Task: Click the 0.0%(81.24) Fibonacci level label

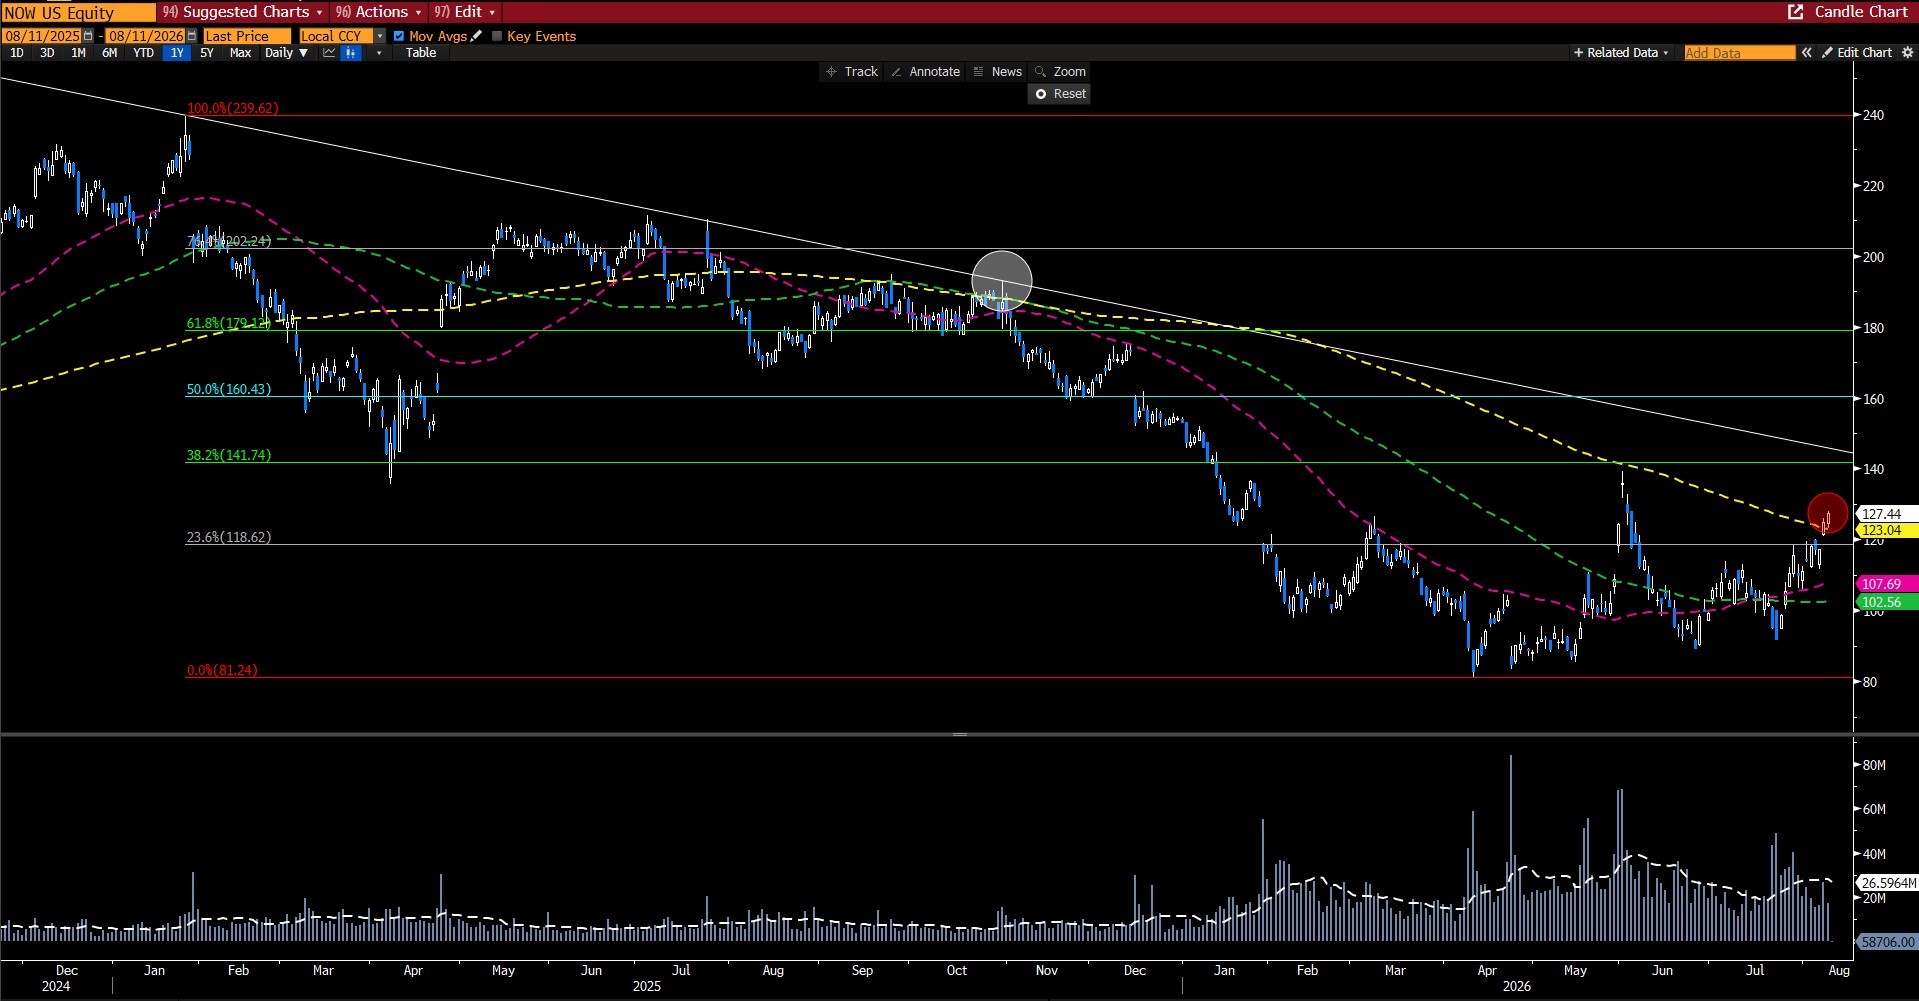Action: 222,671
